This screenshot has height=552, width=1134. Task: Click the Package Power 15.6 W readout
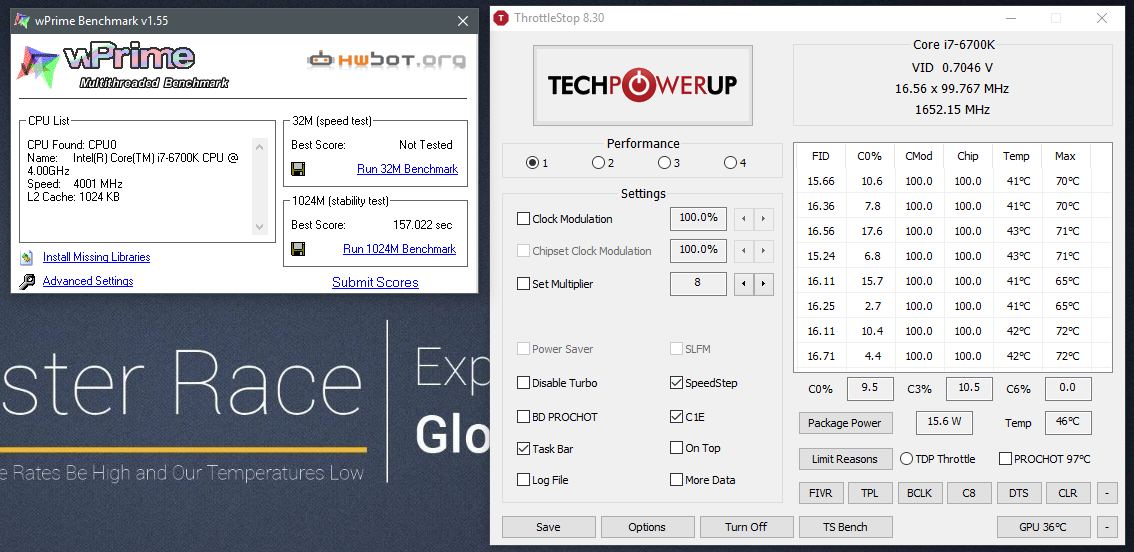944,423
